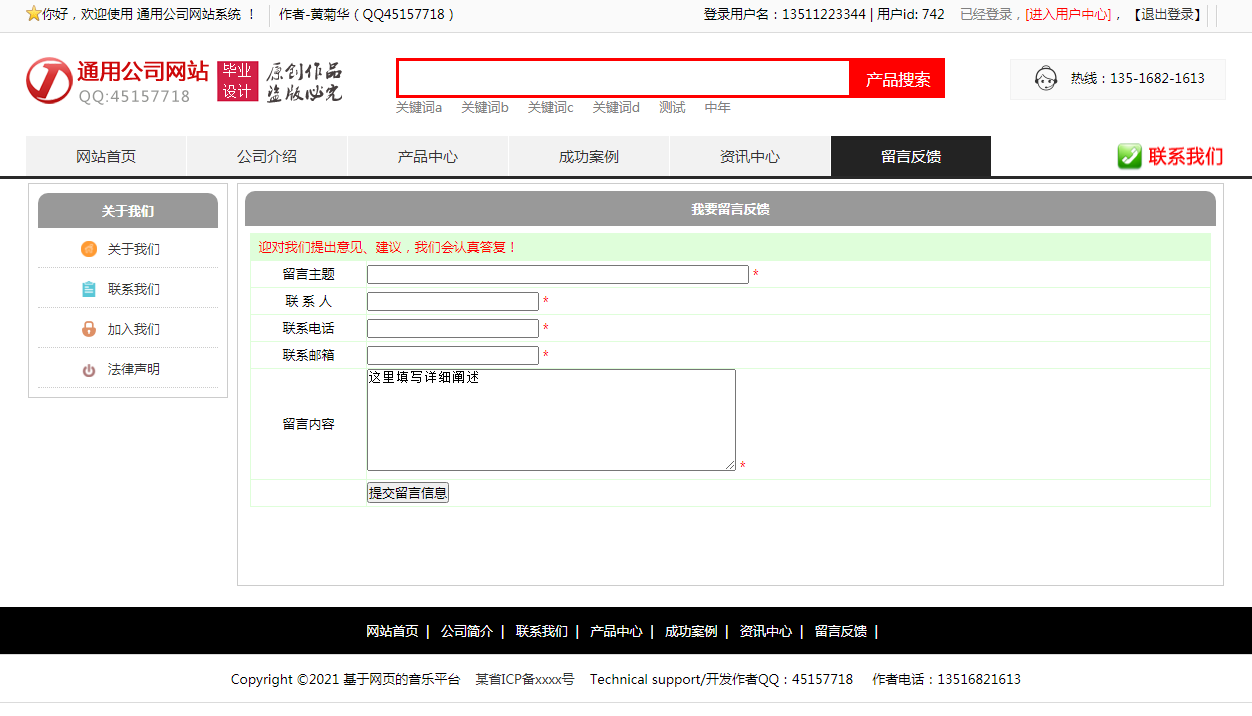Click the 关键词c search keyword link

pyautogui.click(x=551, y=107)
